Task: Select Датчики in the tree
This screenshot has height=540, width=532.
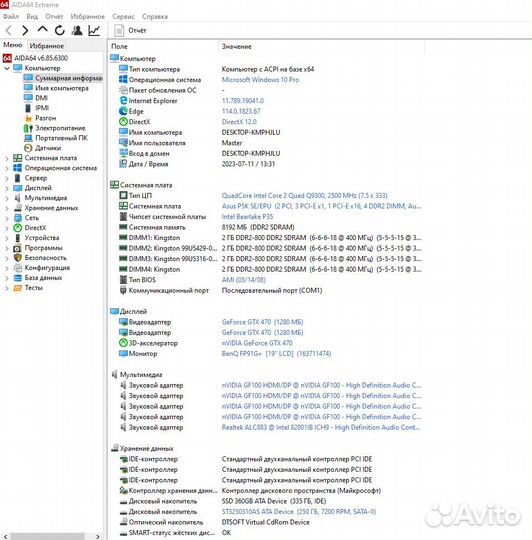Action: coord(48,148)
